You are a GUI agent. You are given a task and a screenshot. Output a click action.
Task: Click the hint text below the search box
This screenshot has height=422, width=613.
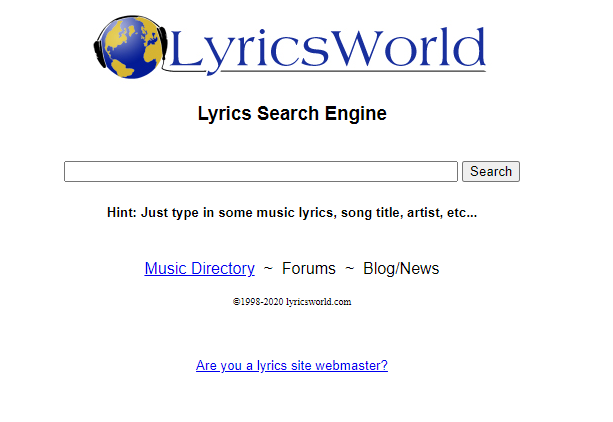pyautogui.click(x=292, y=212)
